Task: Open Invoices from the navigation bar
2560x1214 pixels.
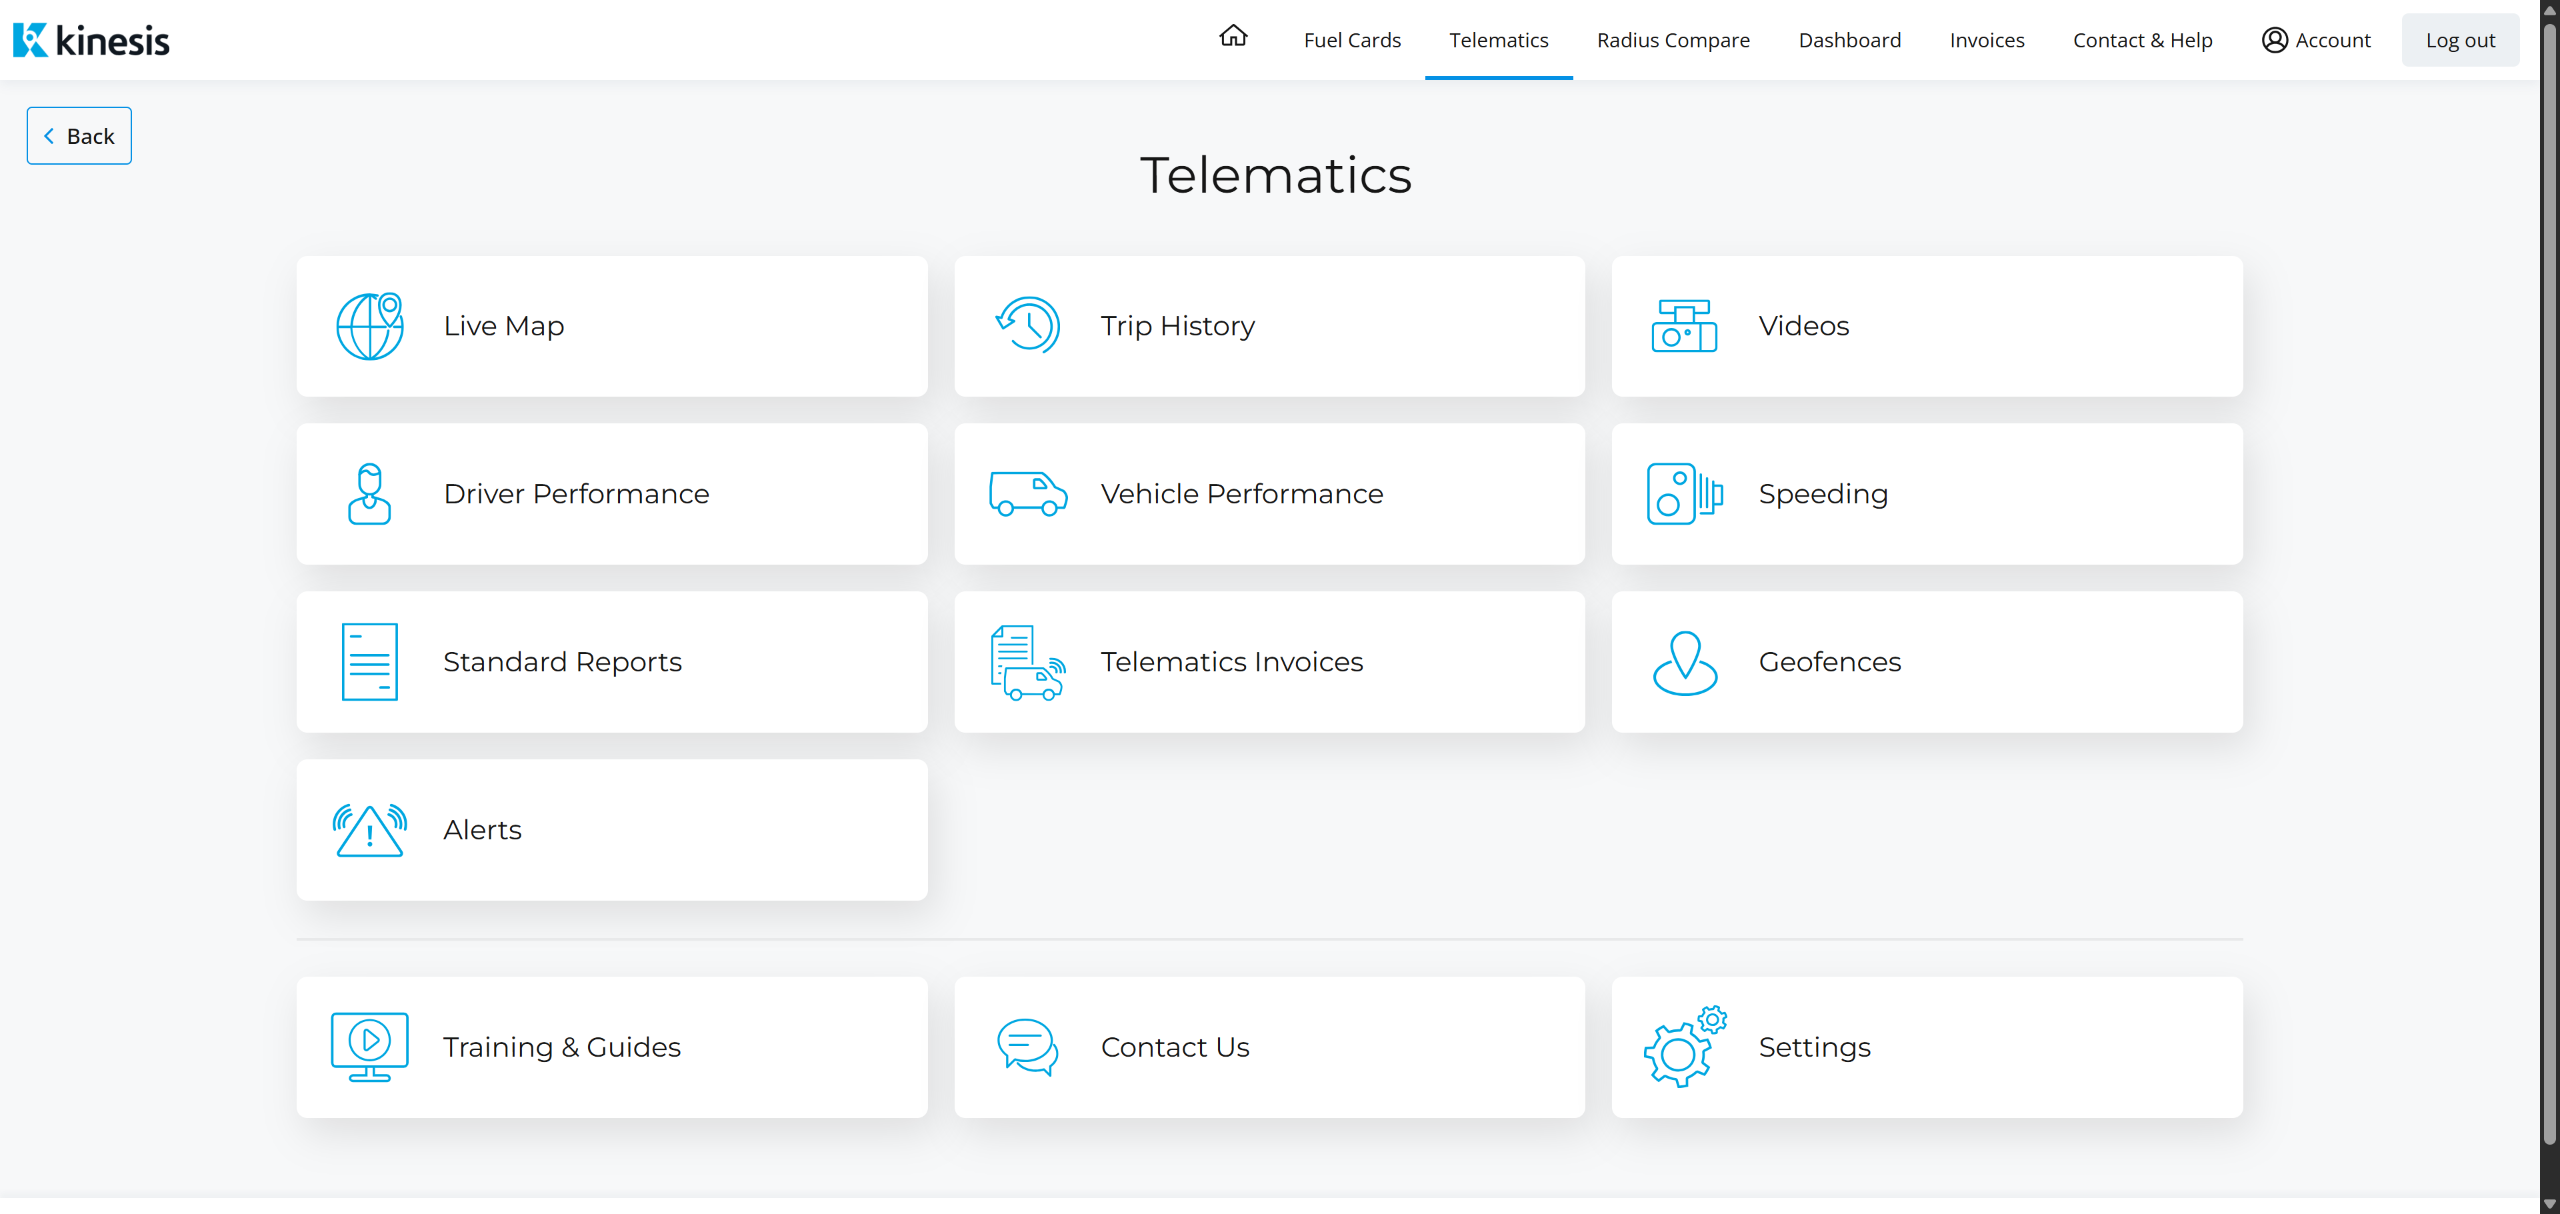Action: [x=1986, y=40]
